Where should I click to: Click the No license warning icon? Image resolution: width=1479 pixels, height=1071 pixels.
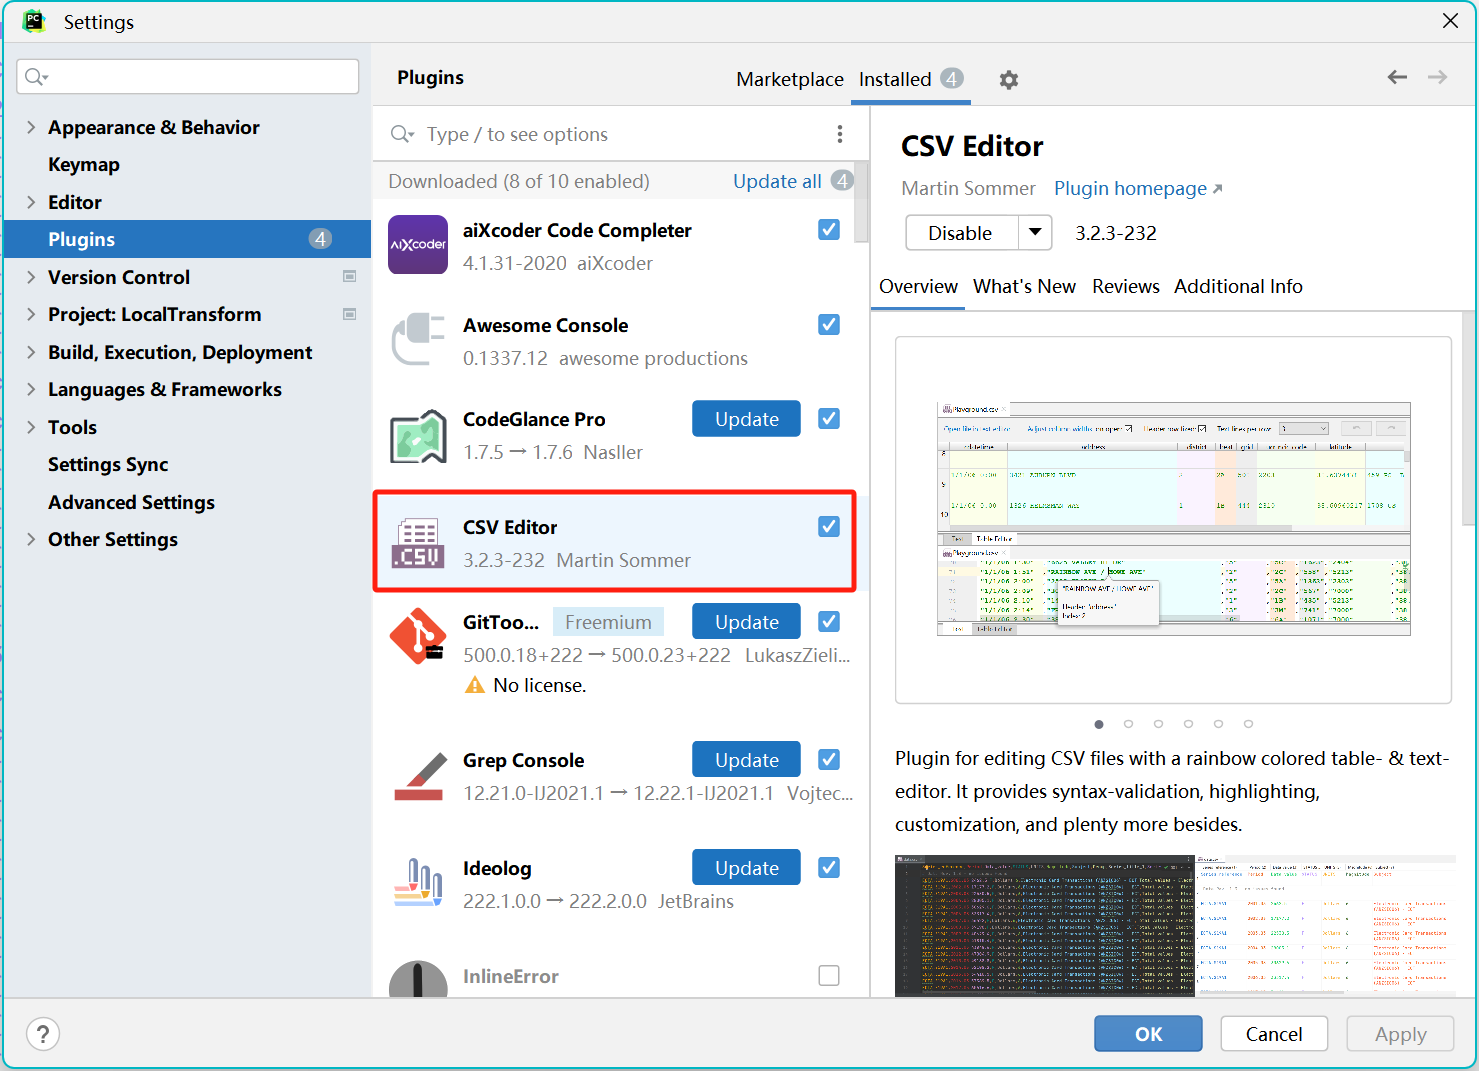475,685
